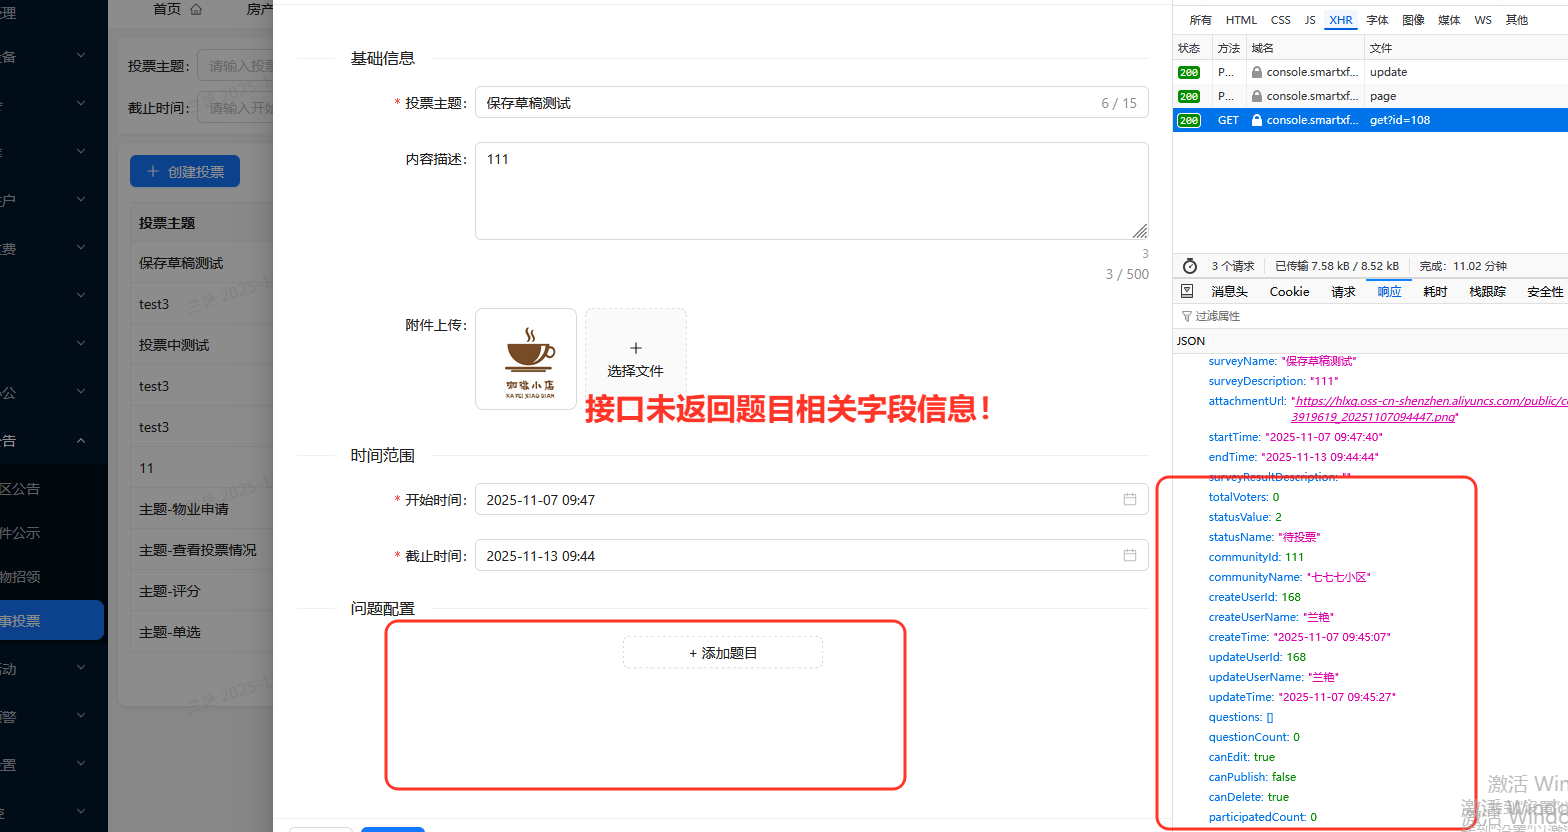Screen dimensions: 1568x832
Task: Open the 耗时 details tab
Action: click(x=1435, y=292)
